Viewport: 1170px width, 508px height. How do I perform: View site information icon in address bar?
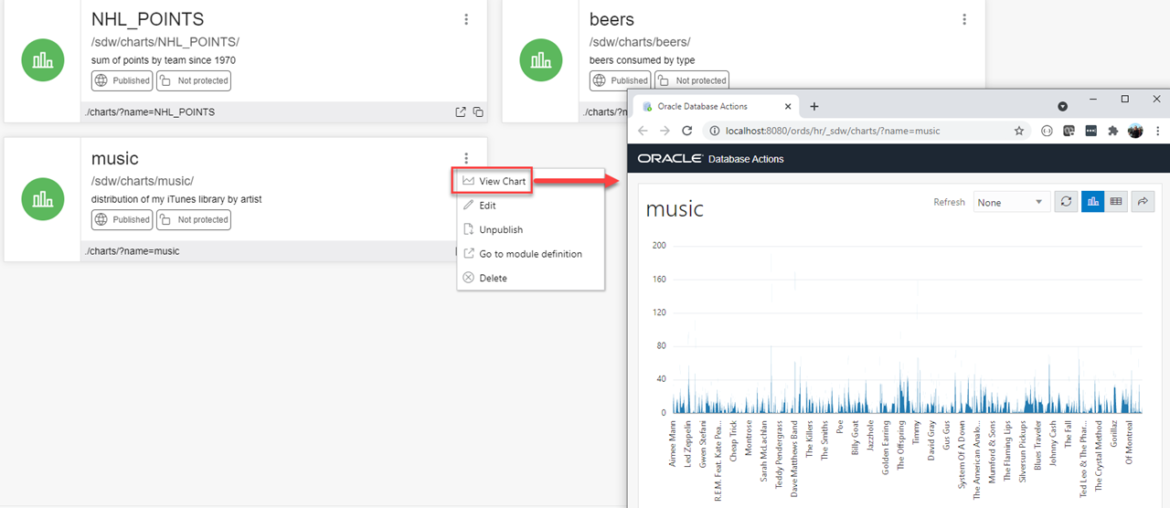[714, 131]
